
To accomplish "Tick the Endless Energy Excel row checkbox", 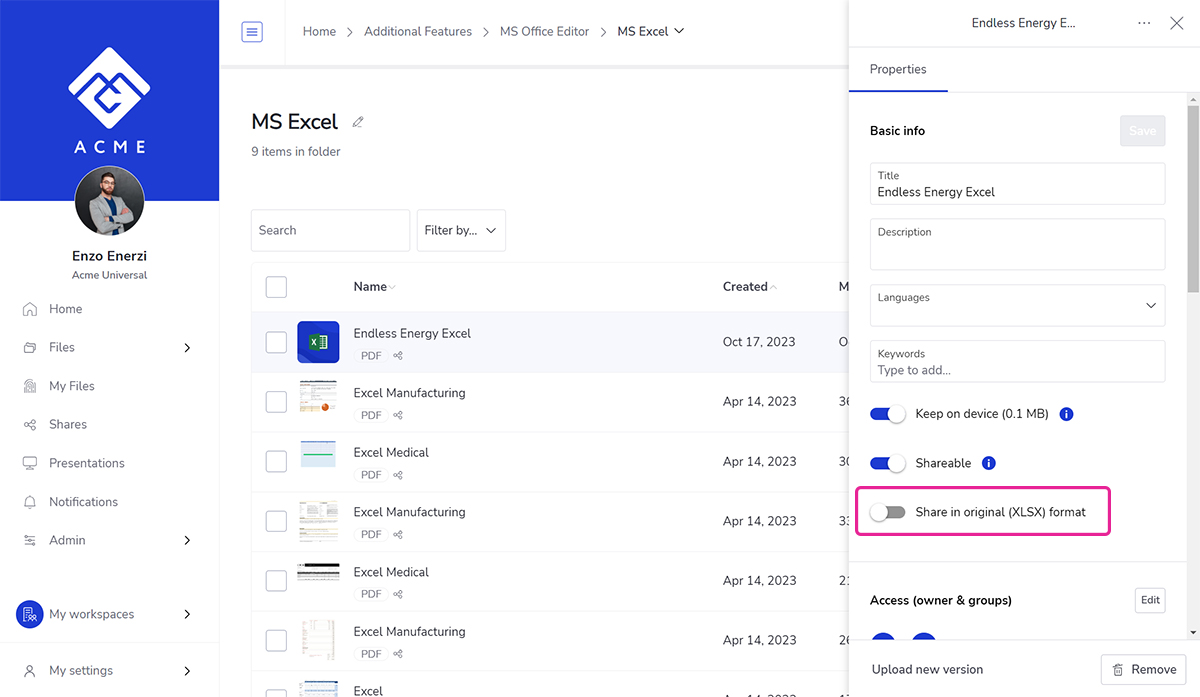I will click(276, 342).
